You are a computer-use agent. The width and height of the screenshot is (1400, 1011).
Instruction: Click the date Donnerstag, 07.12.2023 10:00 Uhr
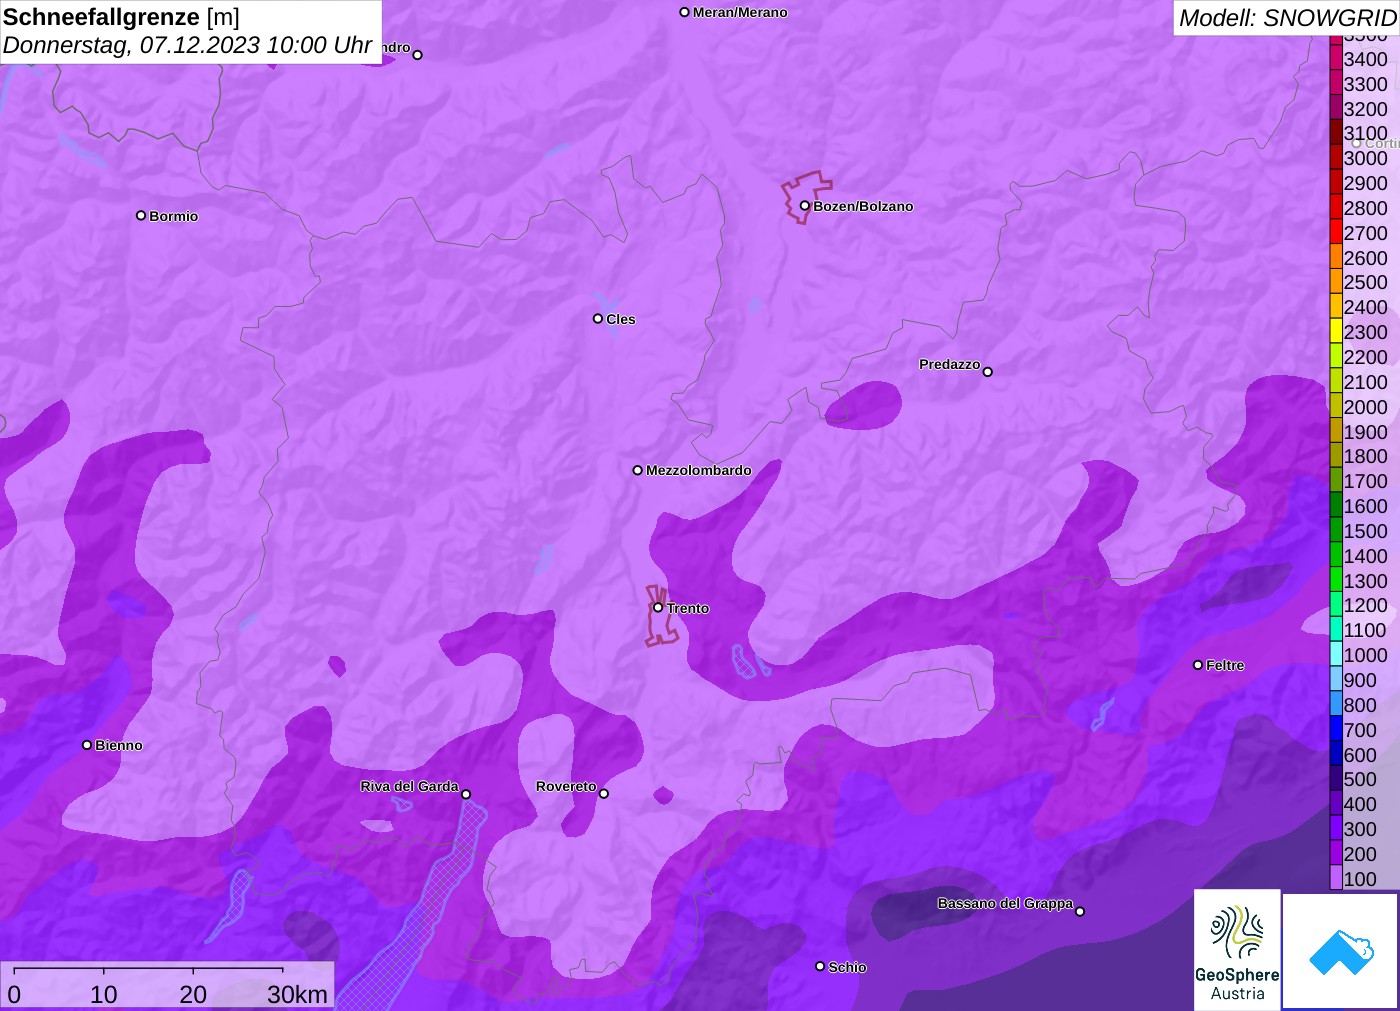tap(187, 45)
